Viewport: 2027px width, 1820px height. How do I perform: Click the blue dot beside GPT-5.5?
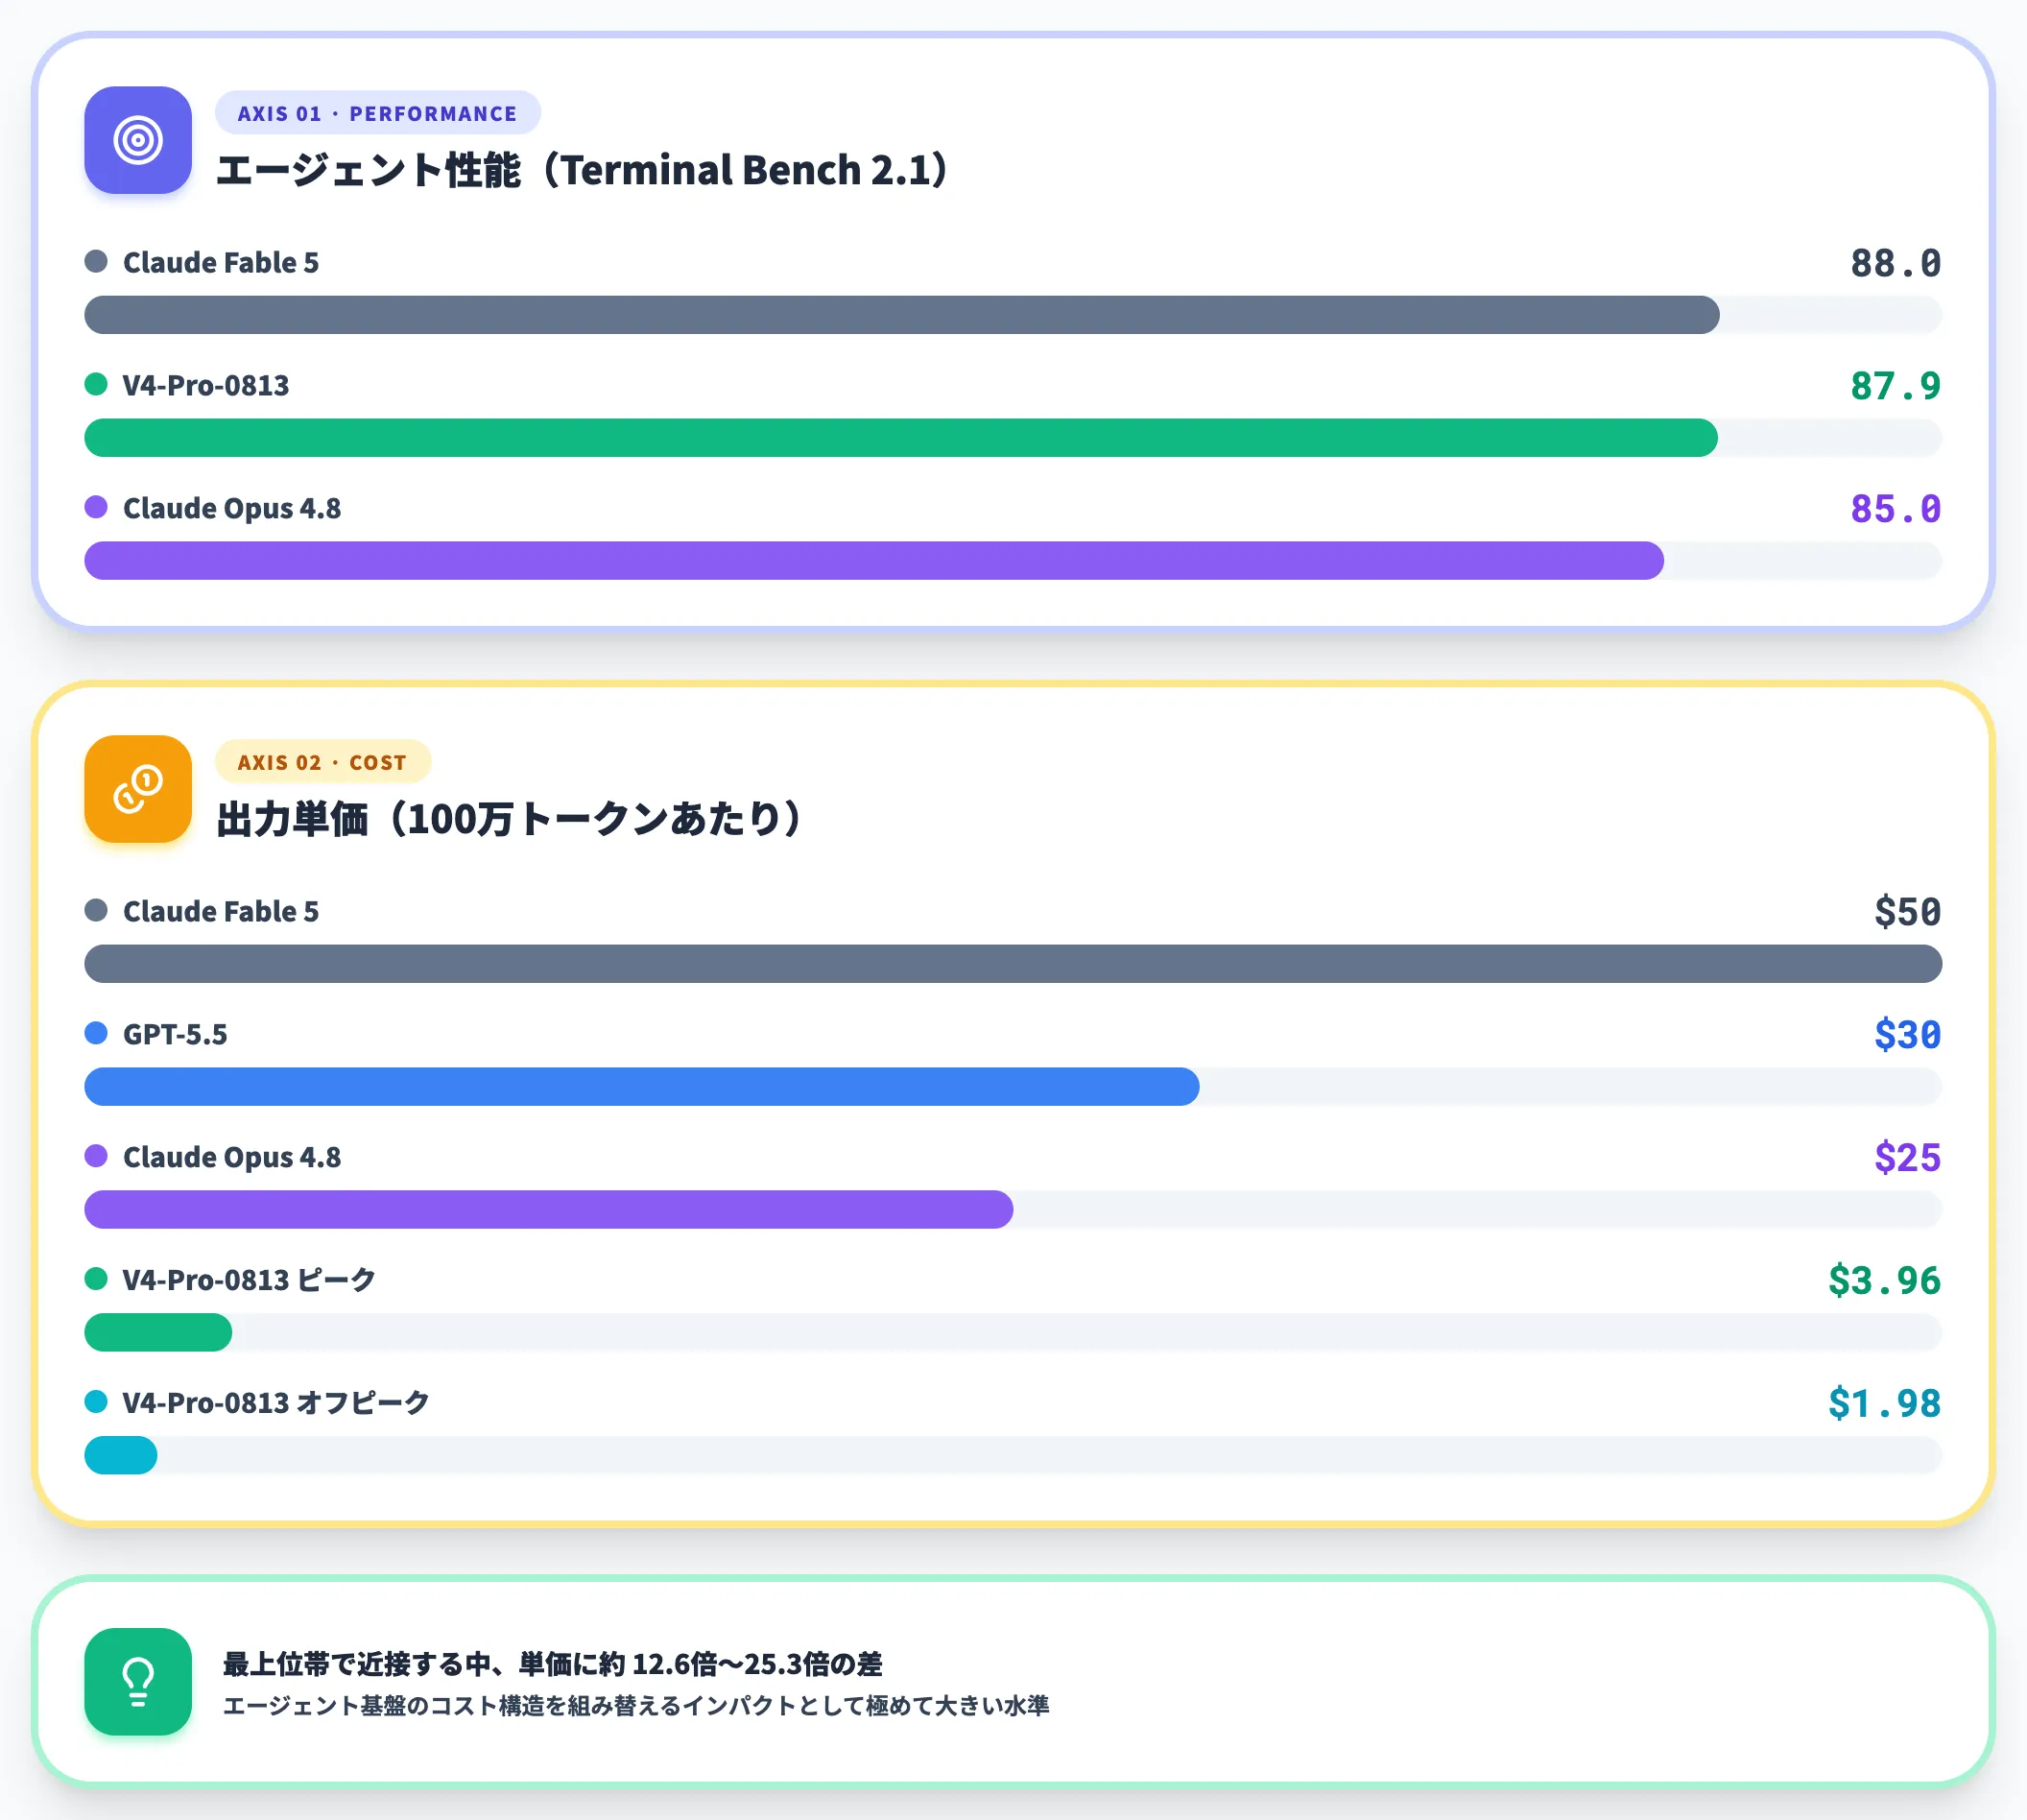[96, 1033]
